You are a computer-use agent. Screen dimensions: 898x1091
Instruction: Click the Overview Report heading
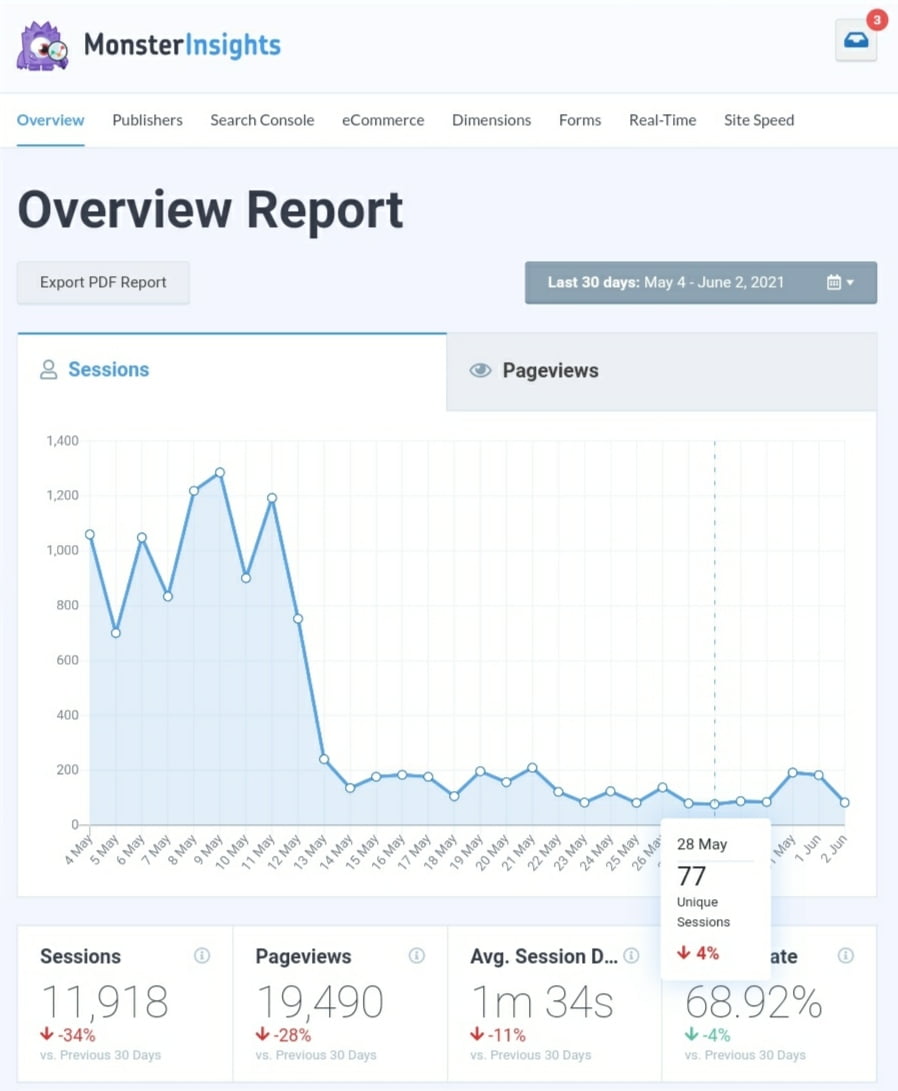(210, 209)
